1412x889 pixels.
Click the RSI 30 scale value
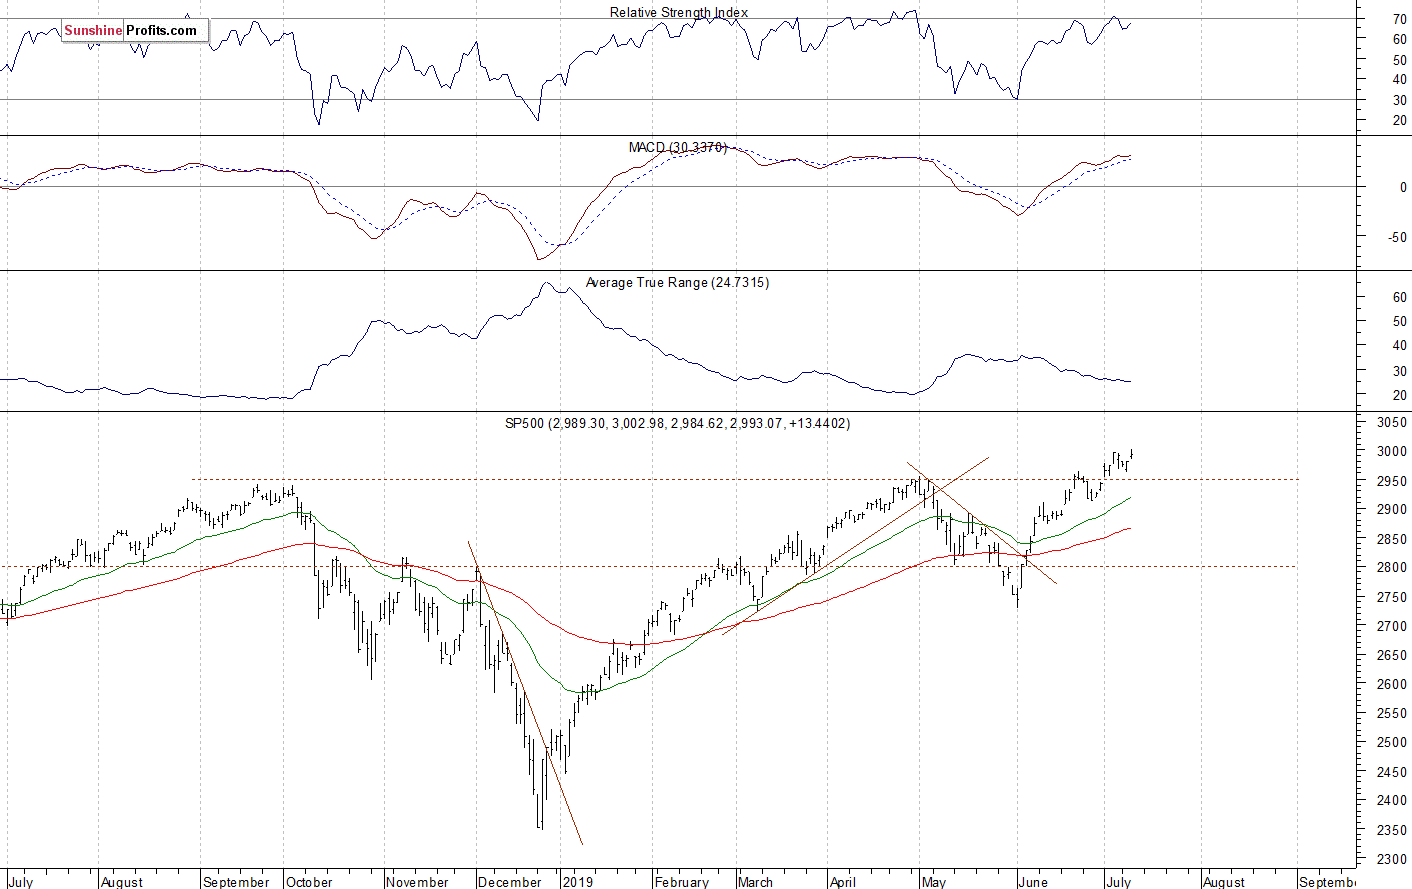click(x=1400, y=100)
